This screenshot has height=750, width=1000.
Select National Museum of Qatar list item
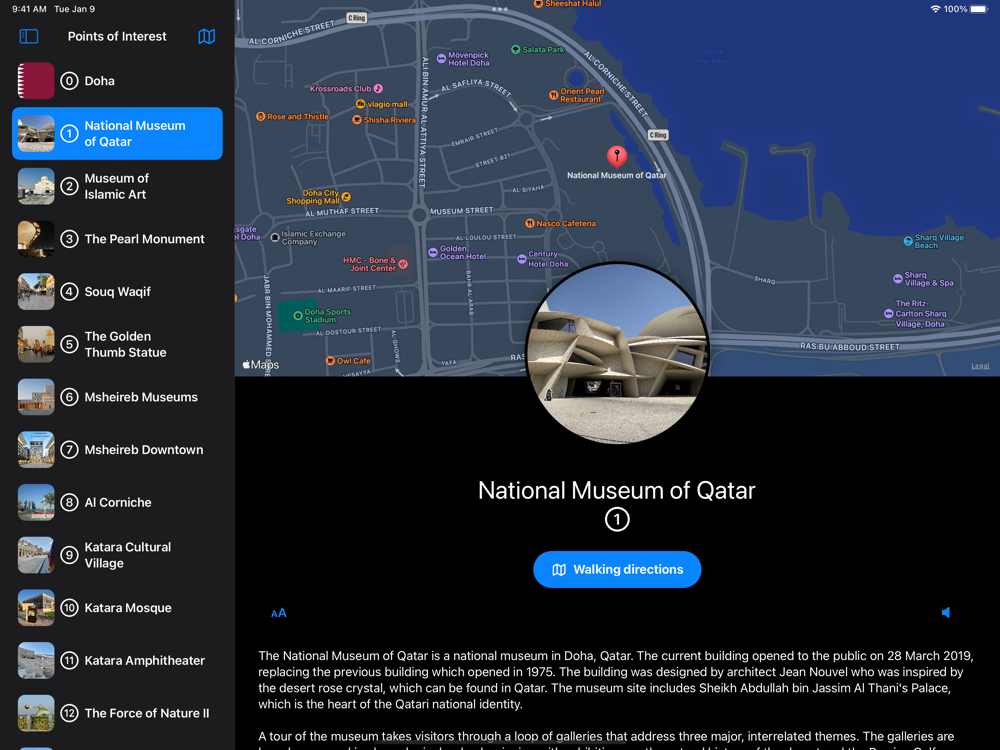(x=117, y=133)
